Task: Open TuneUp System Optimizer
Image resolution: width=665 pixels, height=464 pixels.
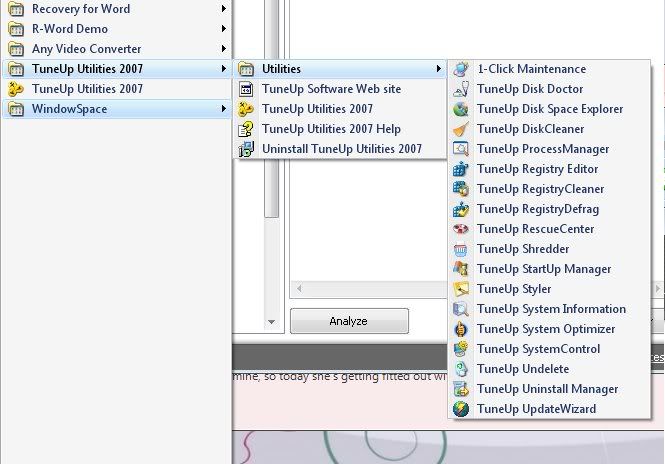Action: (550, 329)
